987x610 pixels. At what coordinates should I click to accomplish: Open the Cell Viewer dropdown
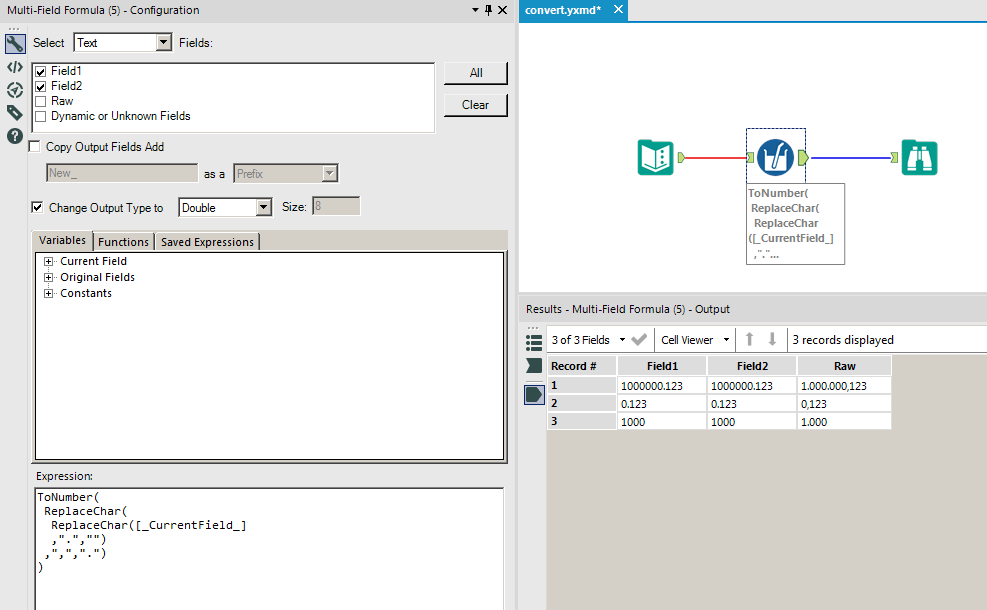coord(694,339)
